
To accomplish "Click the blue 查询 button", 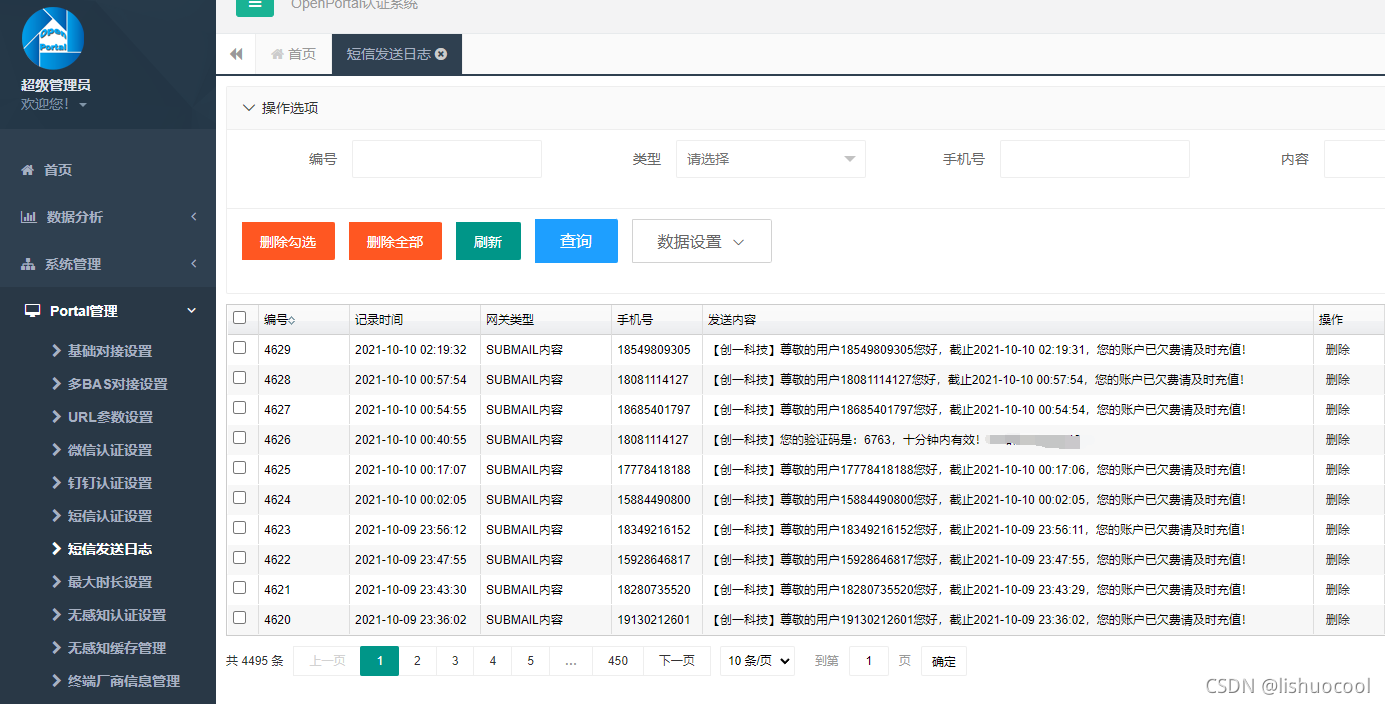I will tap(576, 241).
